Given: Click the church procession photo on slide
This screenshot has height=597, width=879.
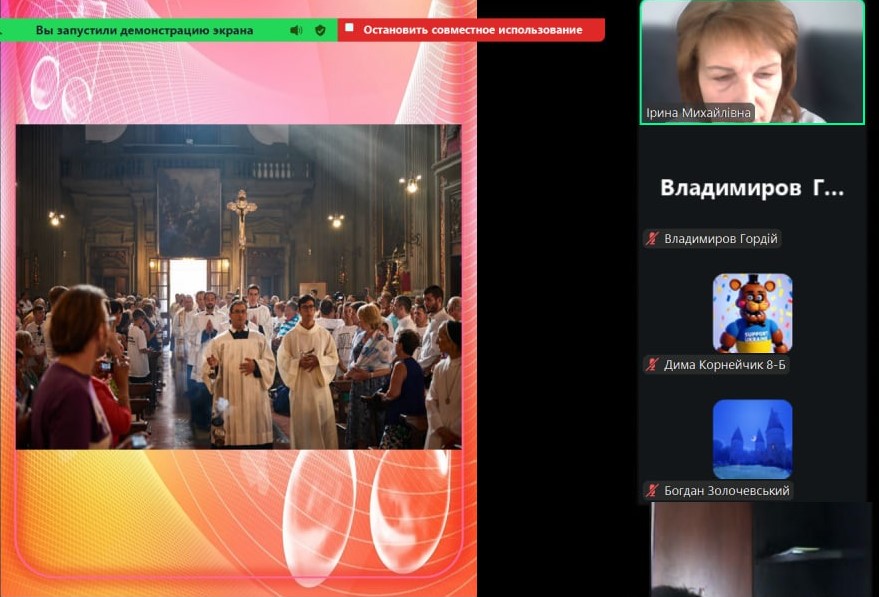Looking at the screenshot, I should click(x=238, y=286).
